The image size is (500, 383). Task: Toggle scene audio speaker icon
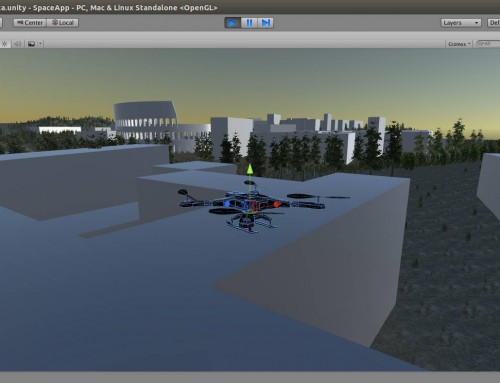coord(17,44)
